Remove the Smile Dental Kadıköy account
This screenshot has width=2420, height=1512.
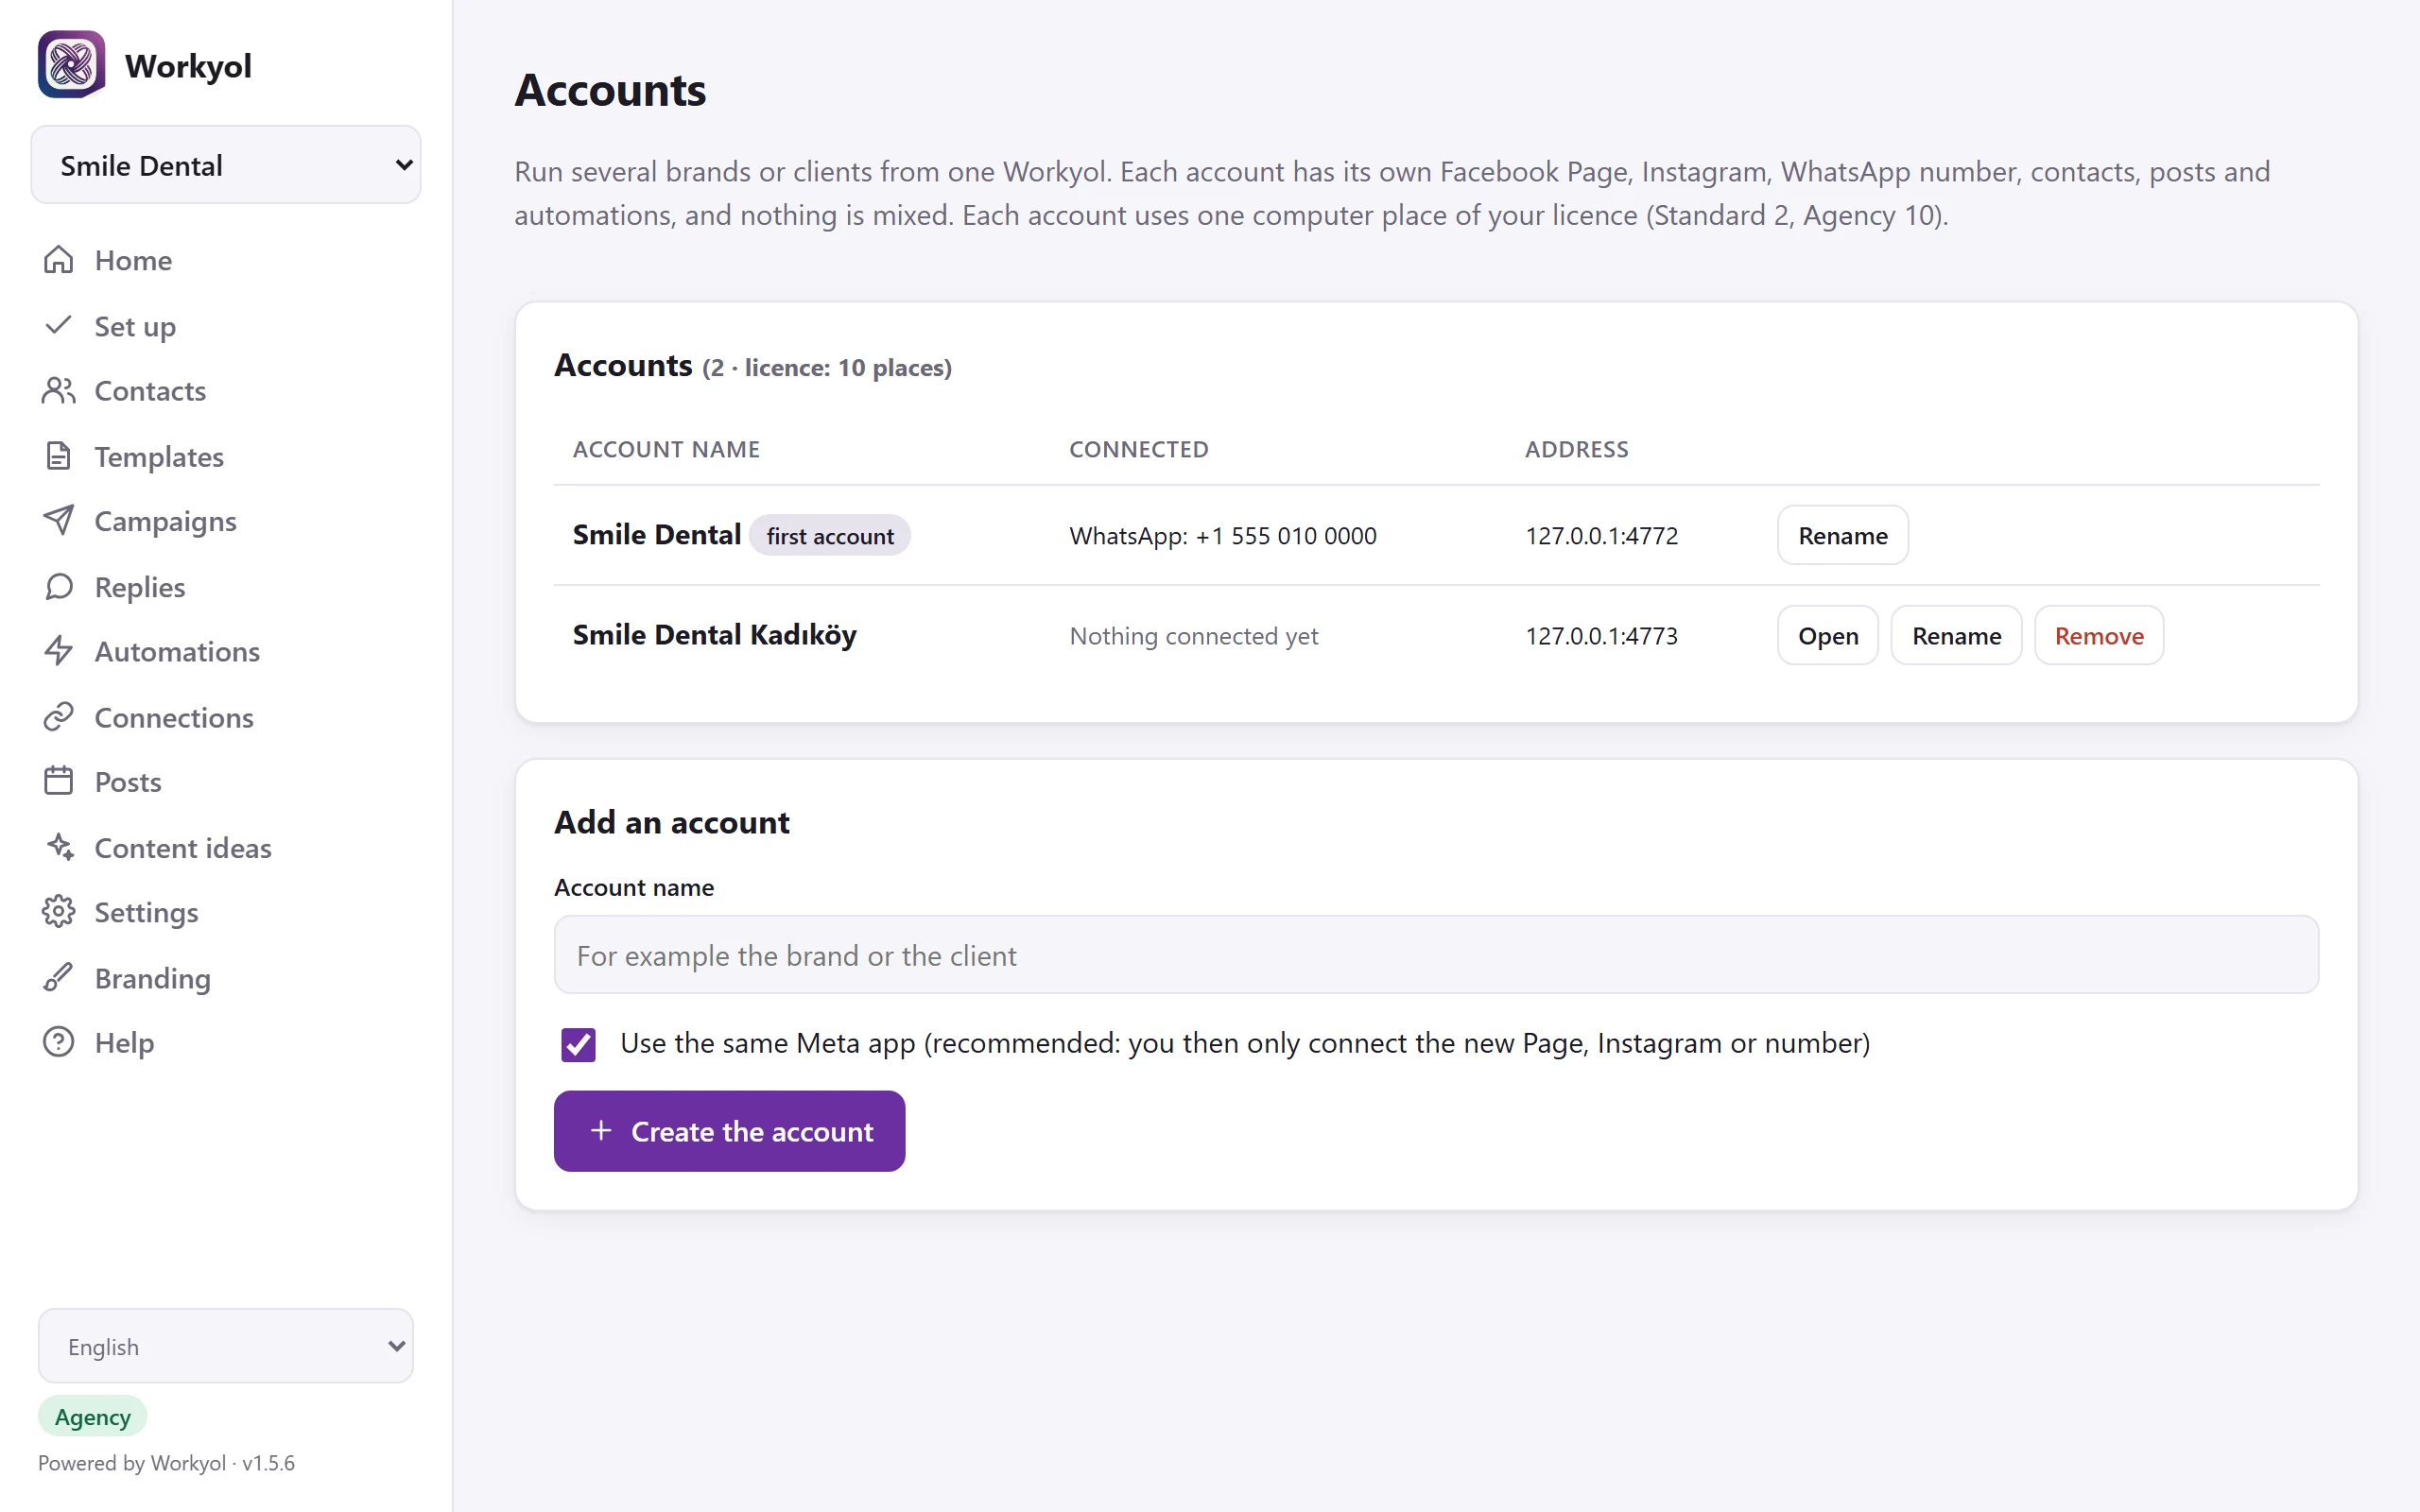click(2098, 635)
